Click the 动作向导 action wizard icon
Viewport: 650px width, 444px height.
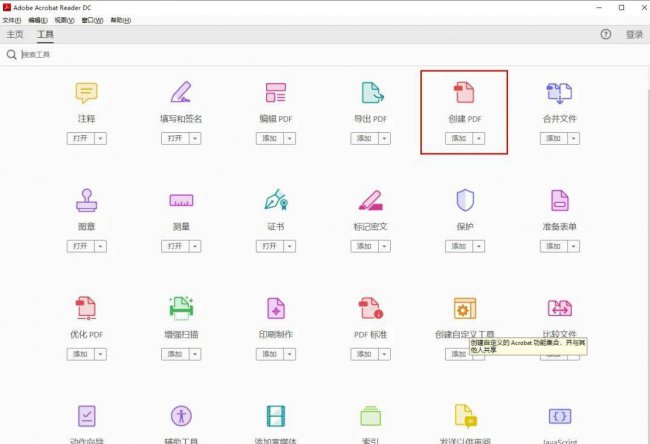click(87, 416)
